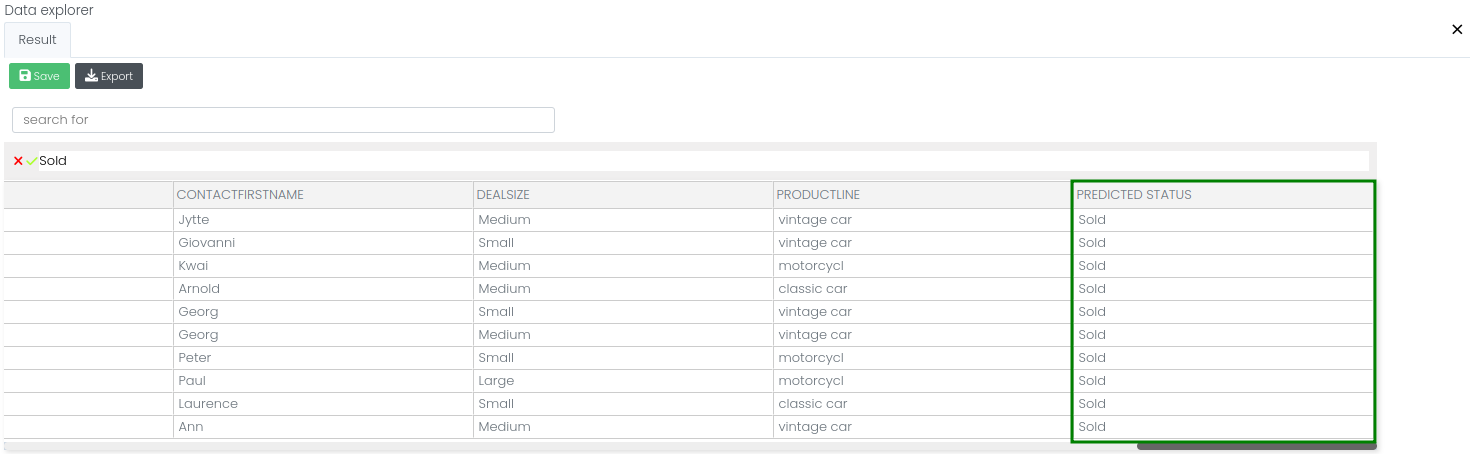The image size is (1471, 454).
Task: Select the Jytte contact name cell
Action: point(194,220)
